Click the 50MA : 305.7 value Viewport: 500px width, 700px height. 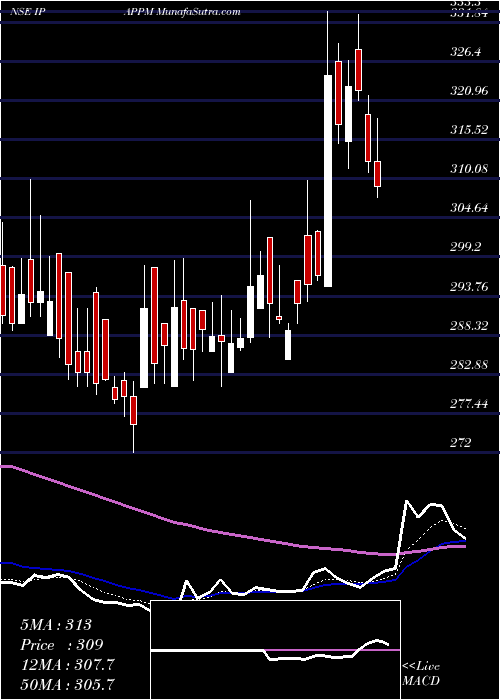click(x=67, y=684)
